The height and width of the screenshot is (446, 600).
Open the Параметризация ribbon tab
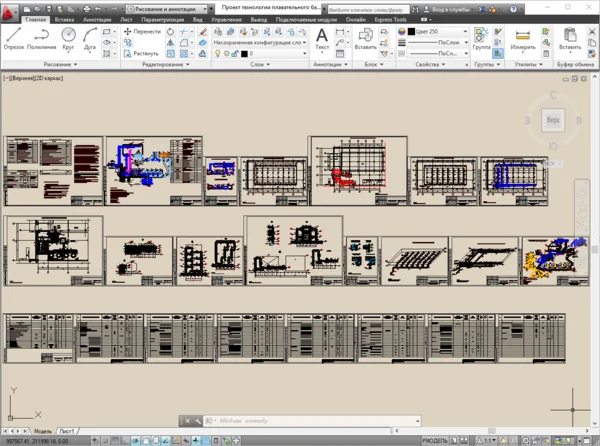pos(162,20)
